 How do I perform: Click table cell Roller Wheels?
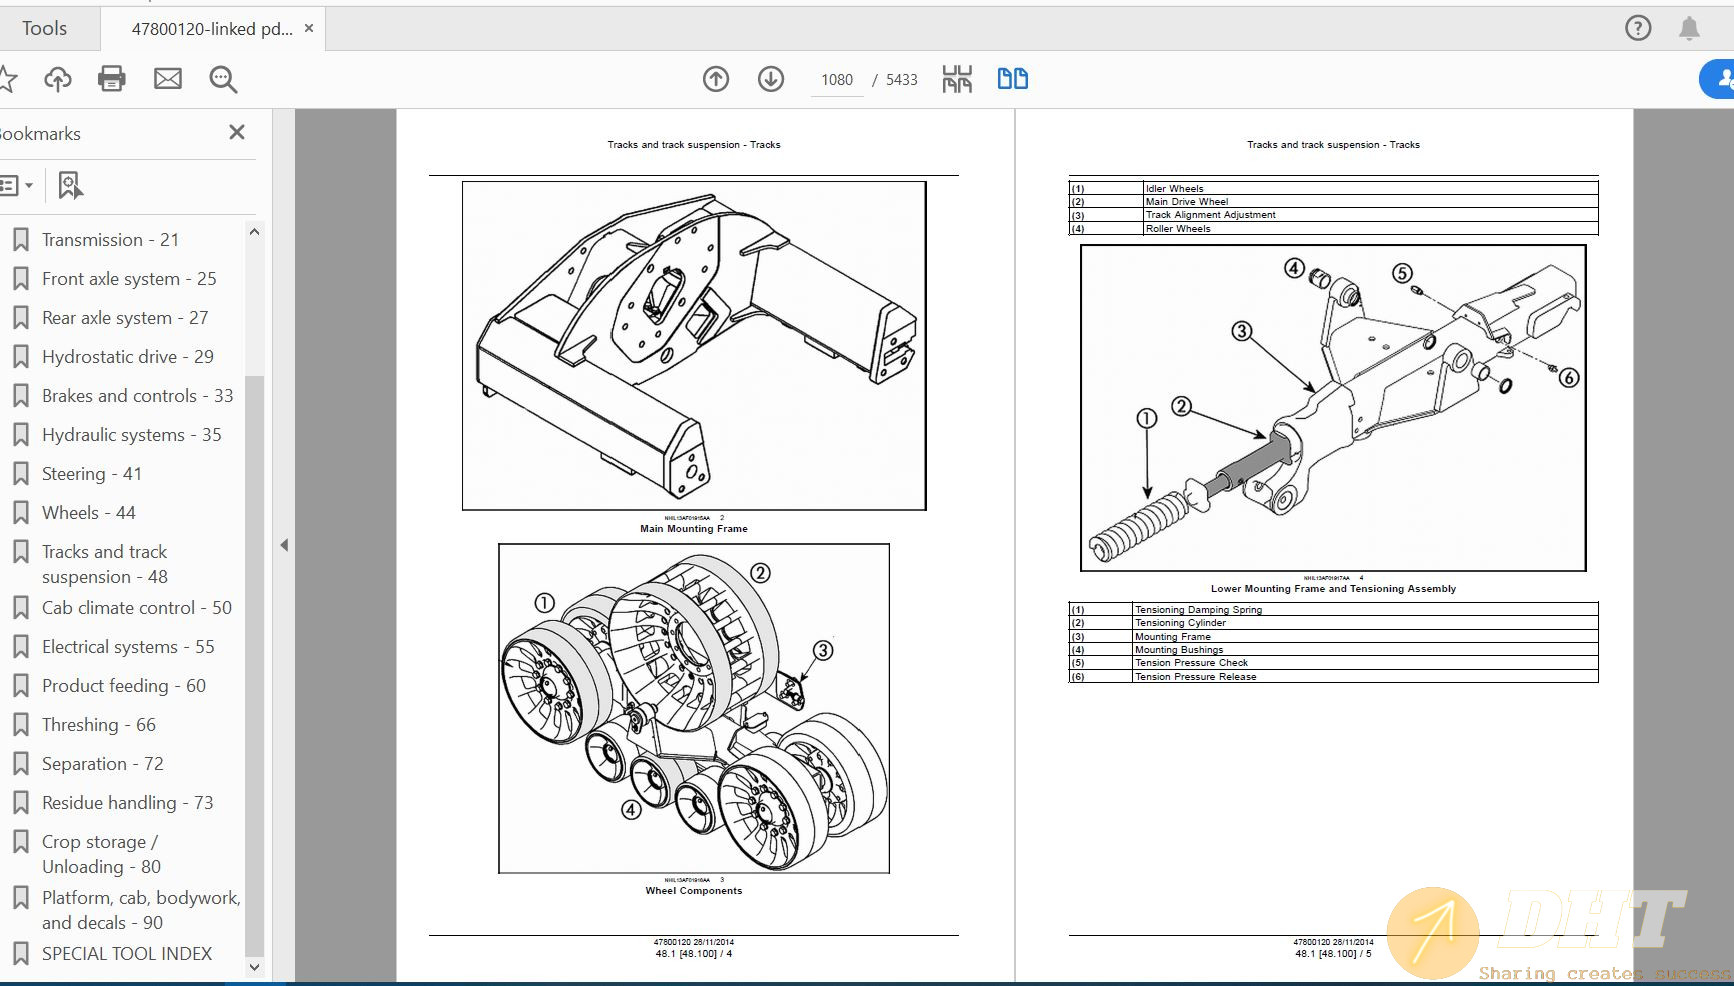click(1370, 229)
